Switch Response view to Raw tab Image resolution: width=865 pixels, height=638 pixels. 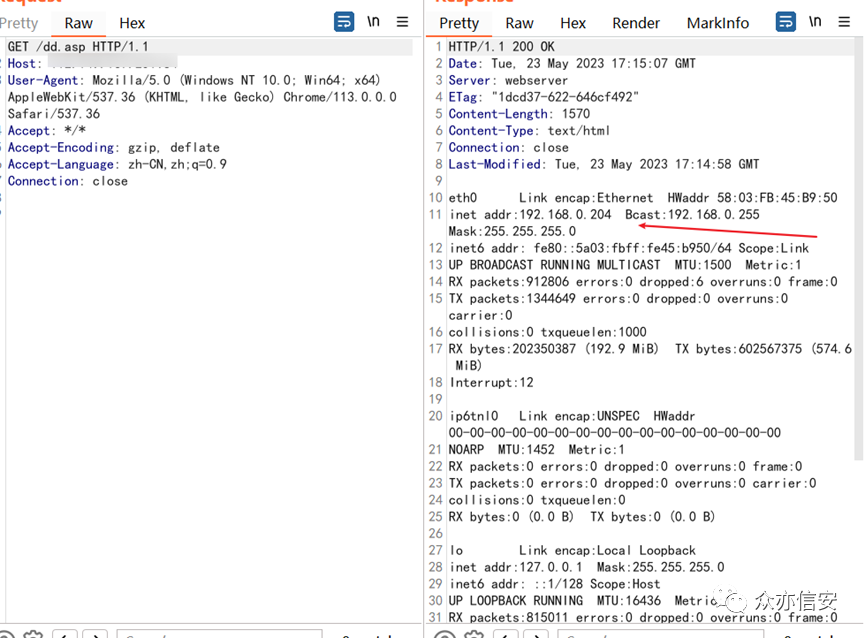pyautogui.click(x=519, y=23)
